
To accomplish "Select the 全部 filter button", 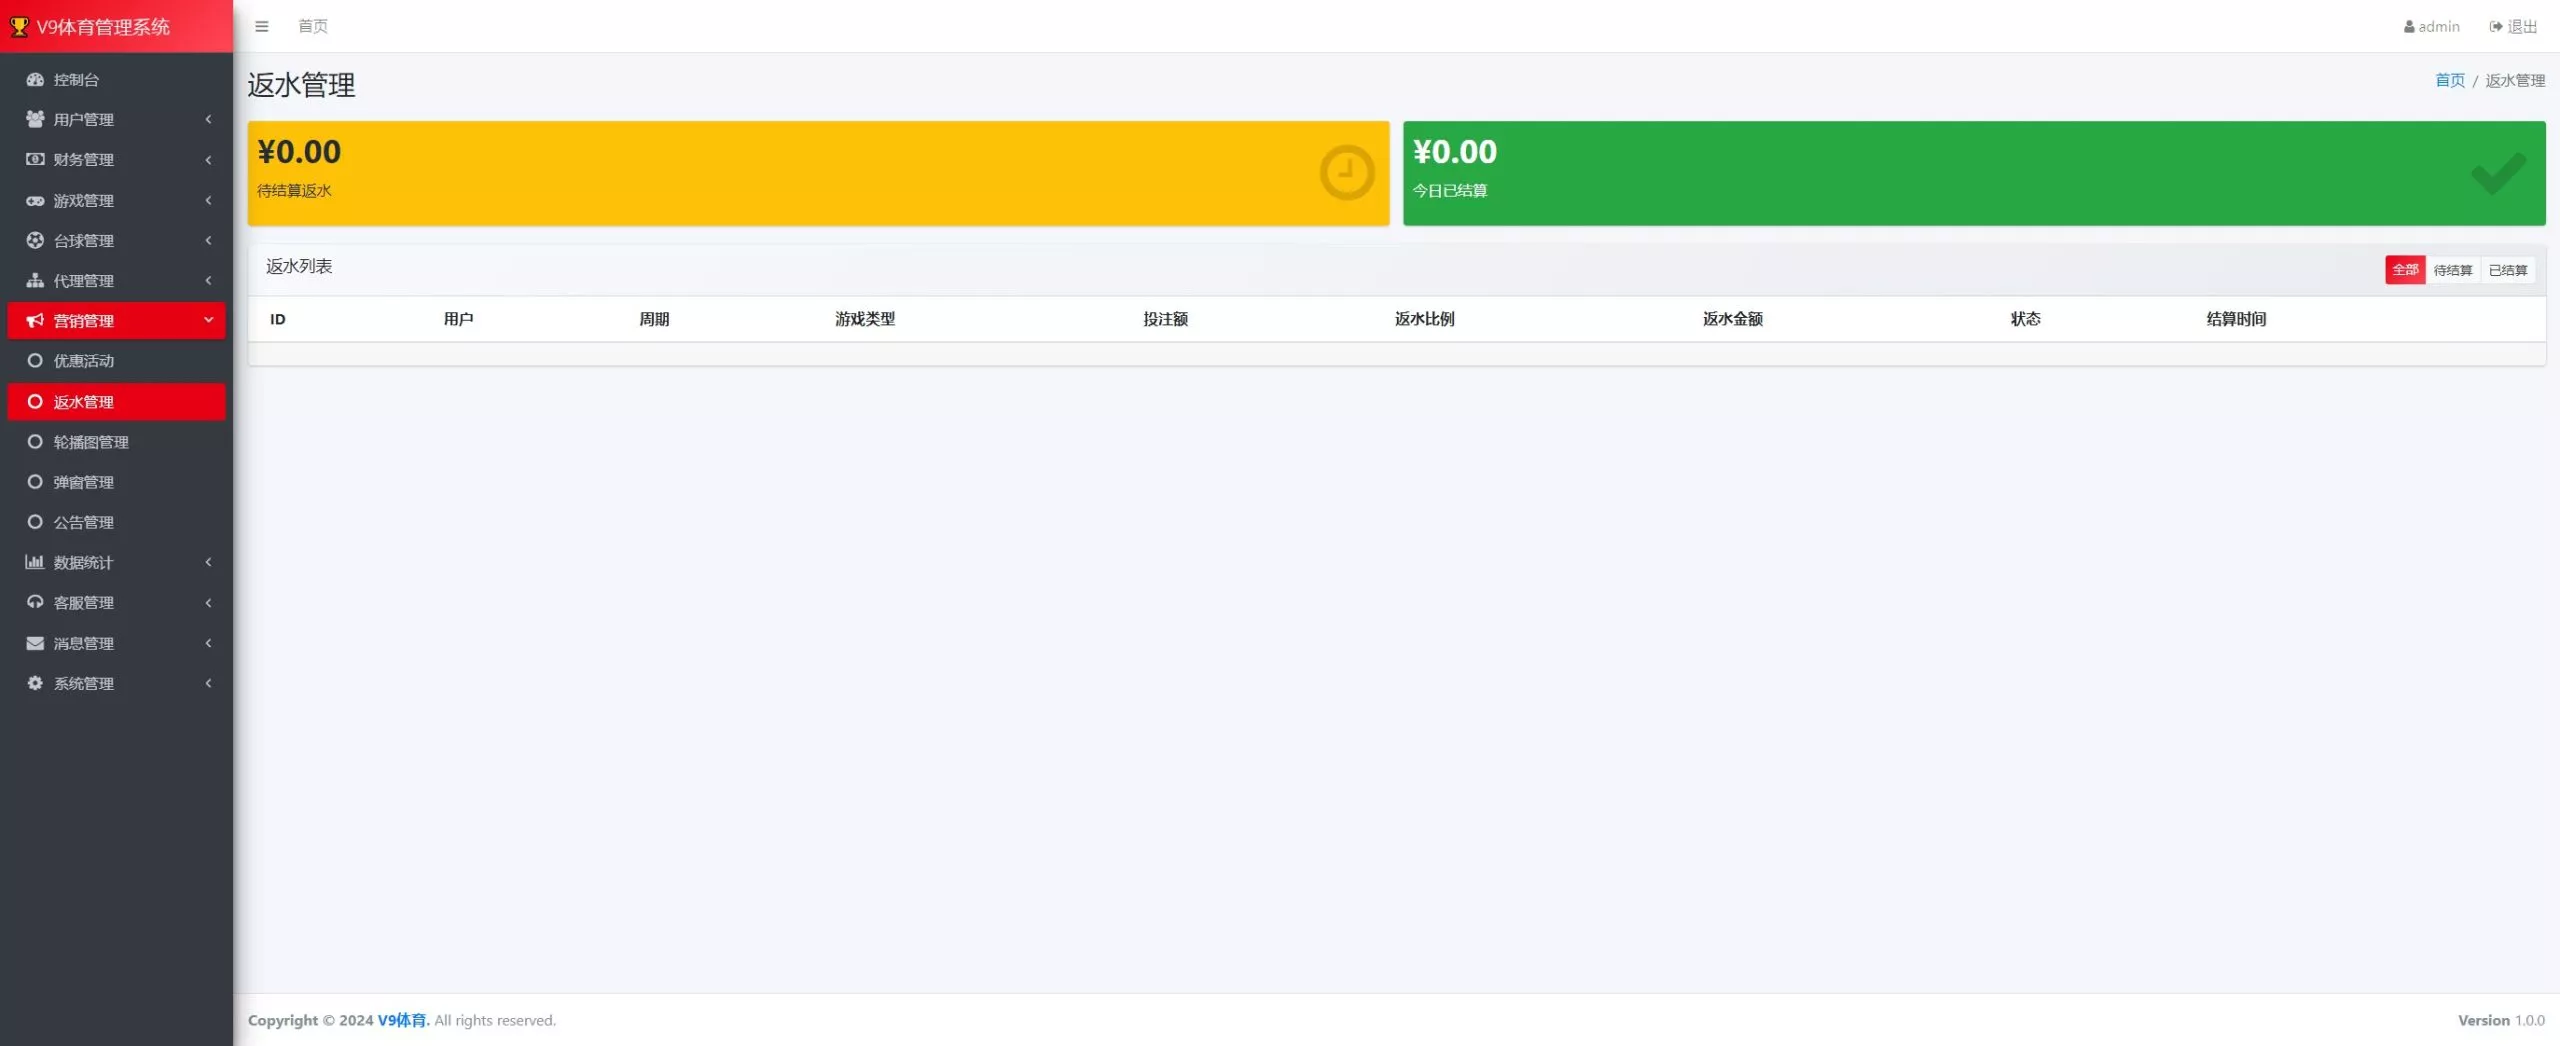I will 2404,270.
